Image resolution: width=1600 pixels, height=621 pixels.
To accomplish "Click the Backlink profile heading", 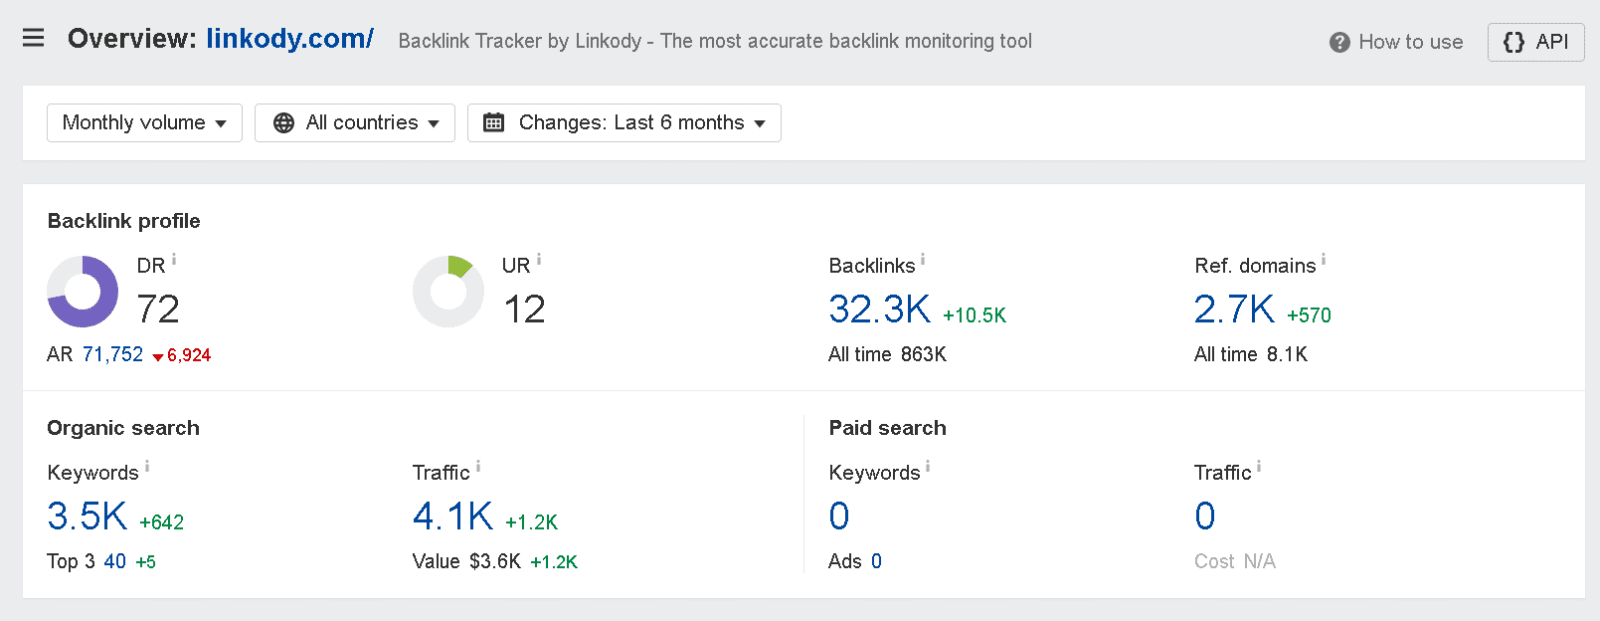I will tap(124, 221).
